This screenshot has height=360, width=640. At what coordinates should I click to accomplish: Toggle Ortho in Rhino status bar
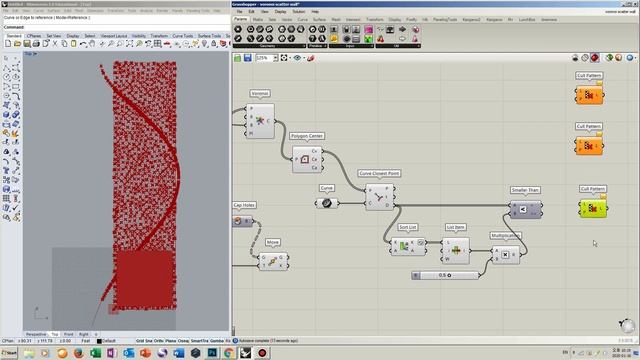(159, 341)
